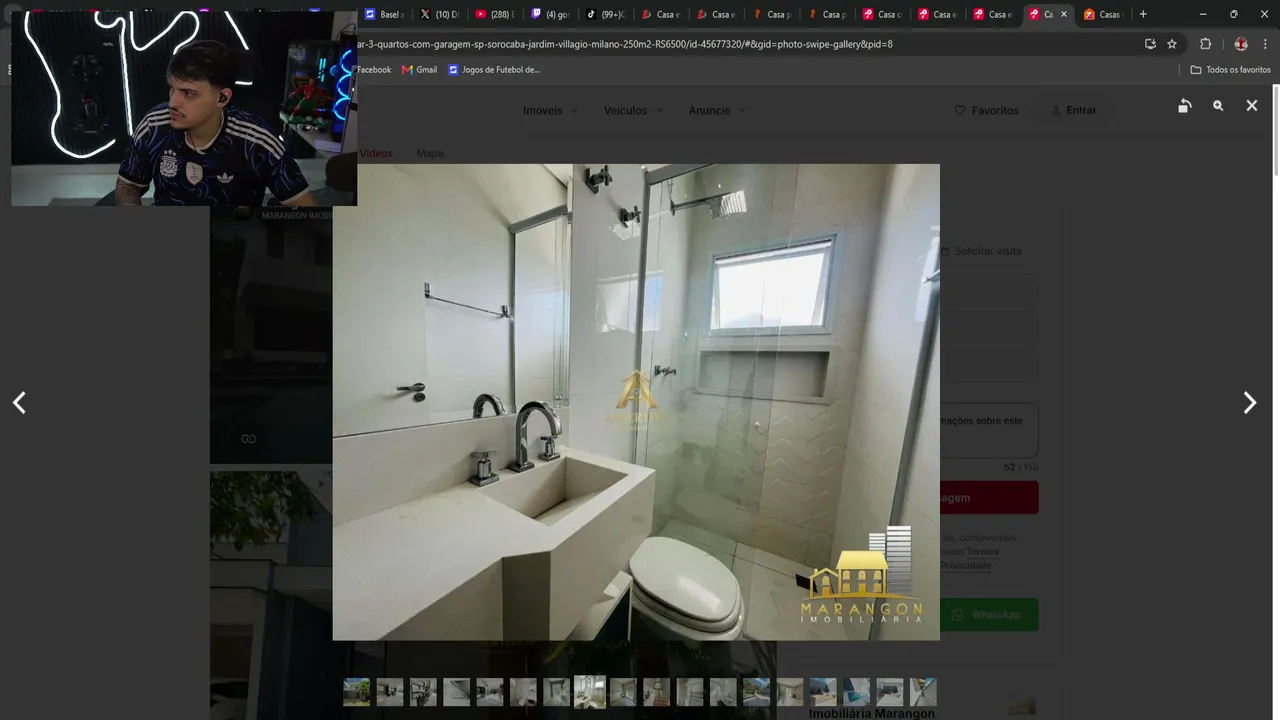
Task: Expand the Imóveis dropdown menu
Action: click(x=550, y=110)
